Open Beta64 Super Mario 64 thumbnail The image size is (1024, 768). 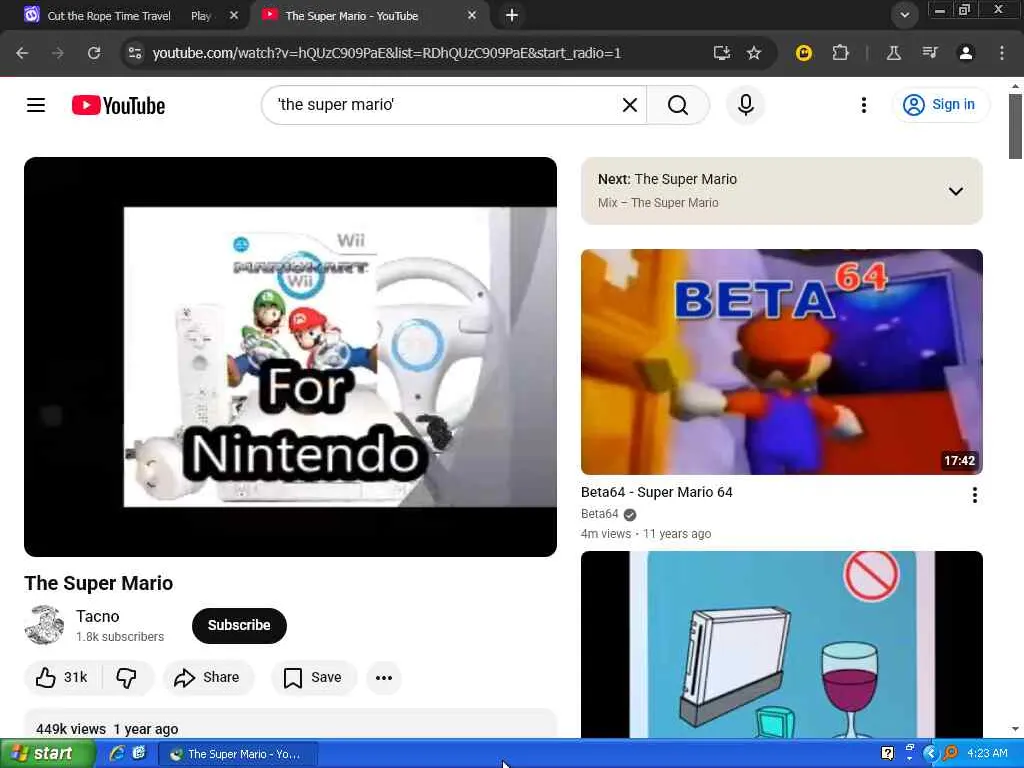pos(782,362)
